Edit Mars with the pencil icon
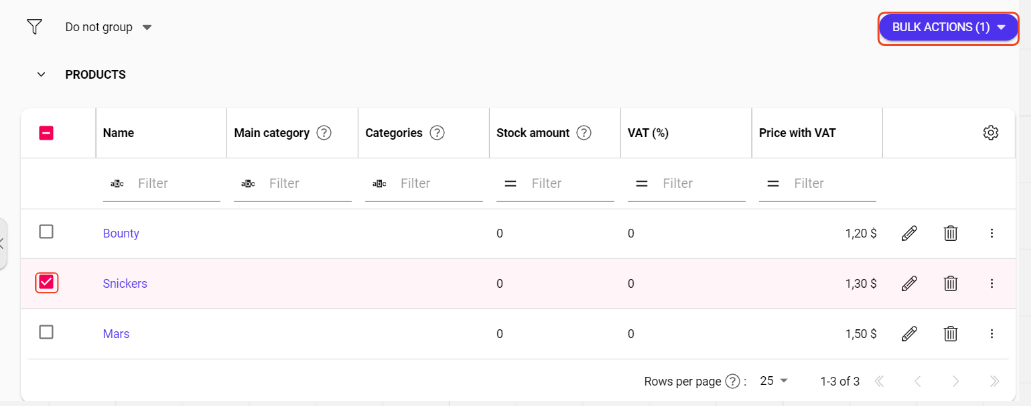Screen dimensions: 1031x406 click(x=909, y=334)
